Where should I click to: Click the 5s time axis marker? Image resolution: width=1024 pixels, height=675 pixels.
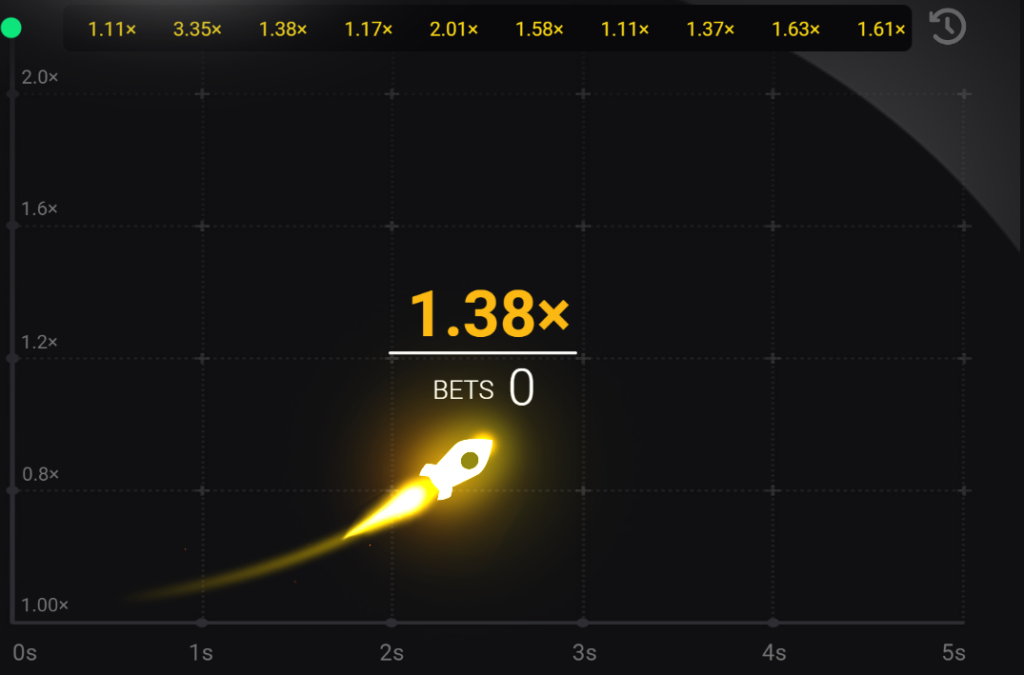[x=953, y=653]
